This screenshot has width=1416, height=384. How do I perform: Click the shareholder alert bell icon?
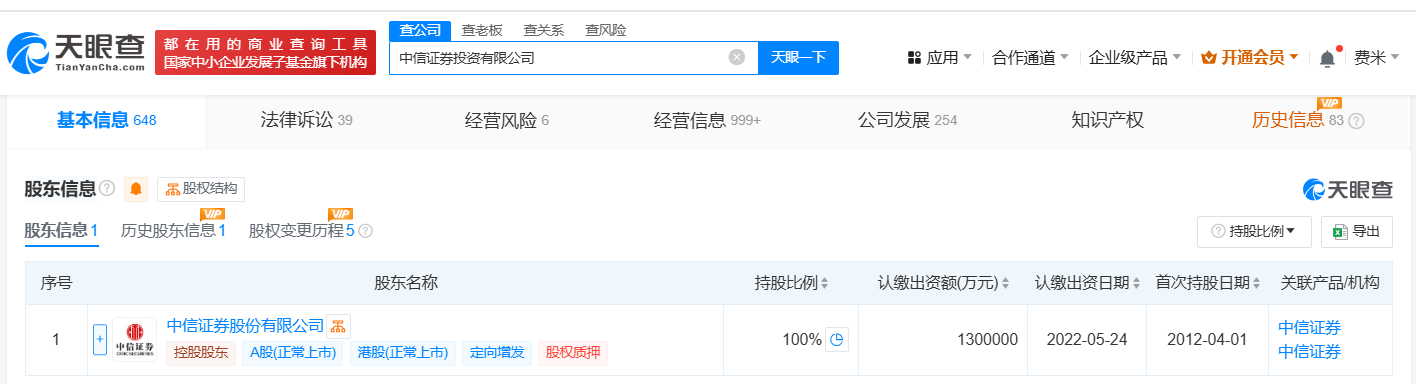[x=136, y=189]
